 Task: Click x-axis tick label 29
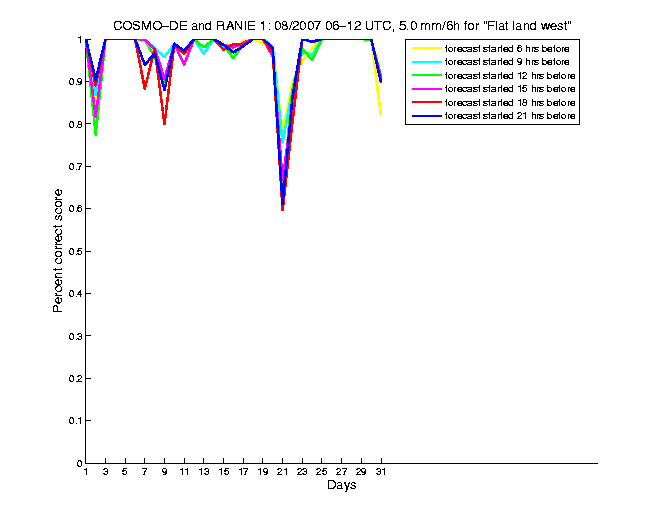[361, 472]
